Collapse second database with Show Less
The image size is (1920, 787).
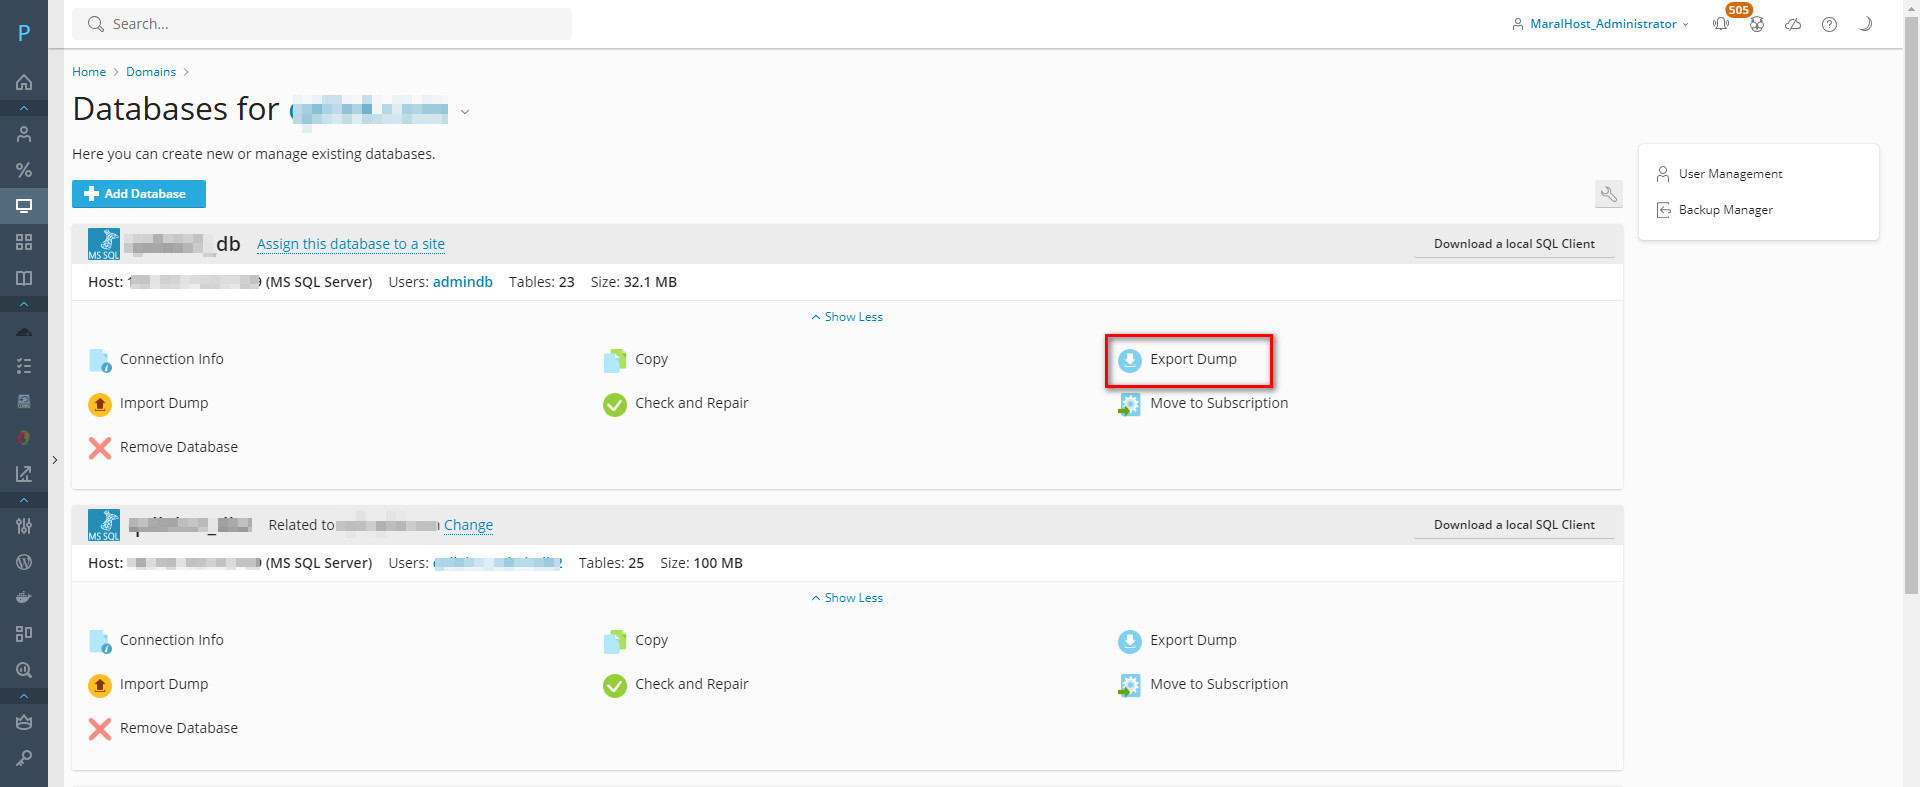pos(847,598)
